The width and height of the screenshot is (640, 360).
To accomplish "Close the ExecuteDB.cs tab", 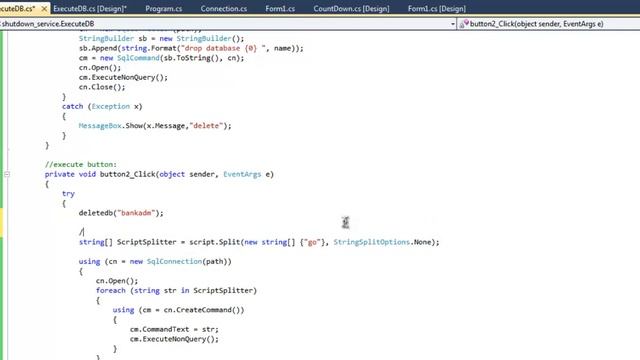I will (44, 9).
